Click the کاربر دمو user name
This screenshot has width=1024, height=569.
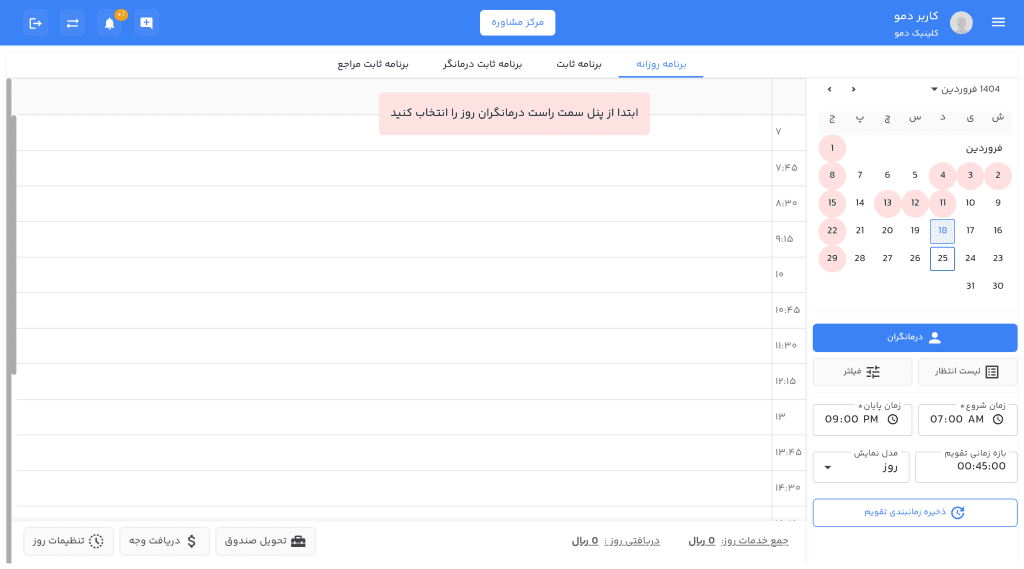pyautogui.click(x=916, y=16)
